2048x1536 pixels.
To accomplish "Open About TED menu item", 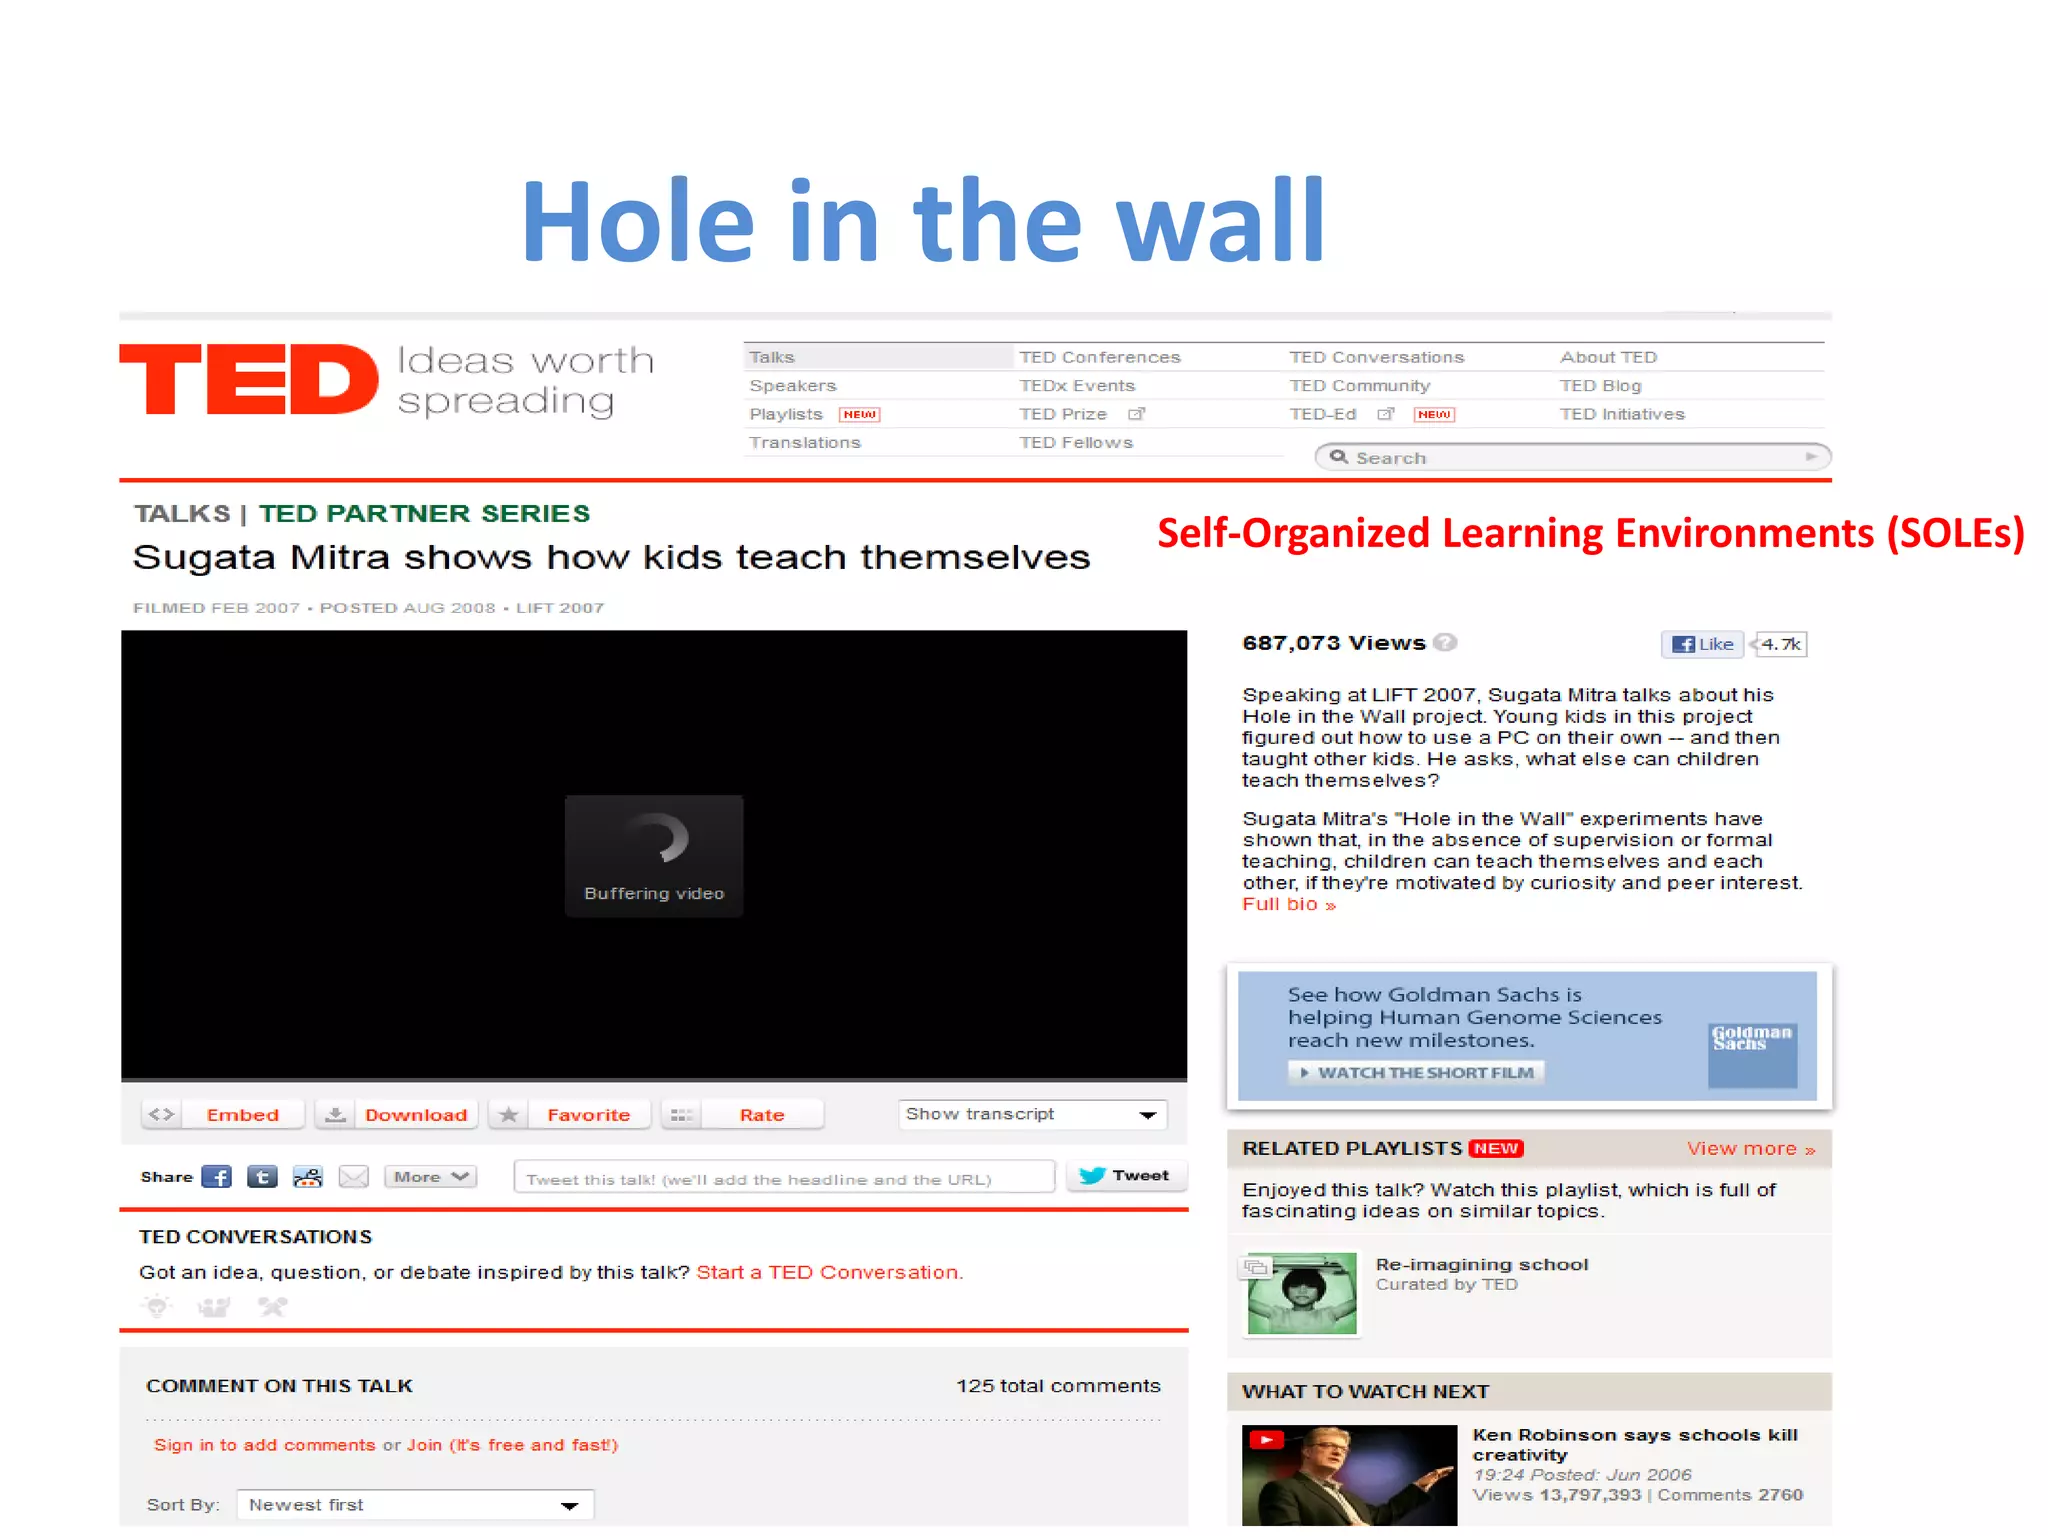I will click(1608, 357).
